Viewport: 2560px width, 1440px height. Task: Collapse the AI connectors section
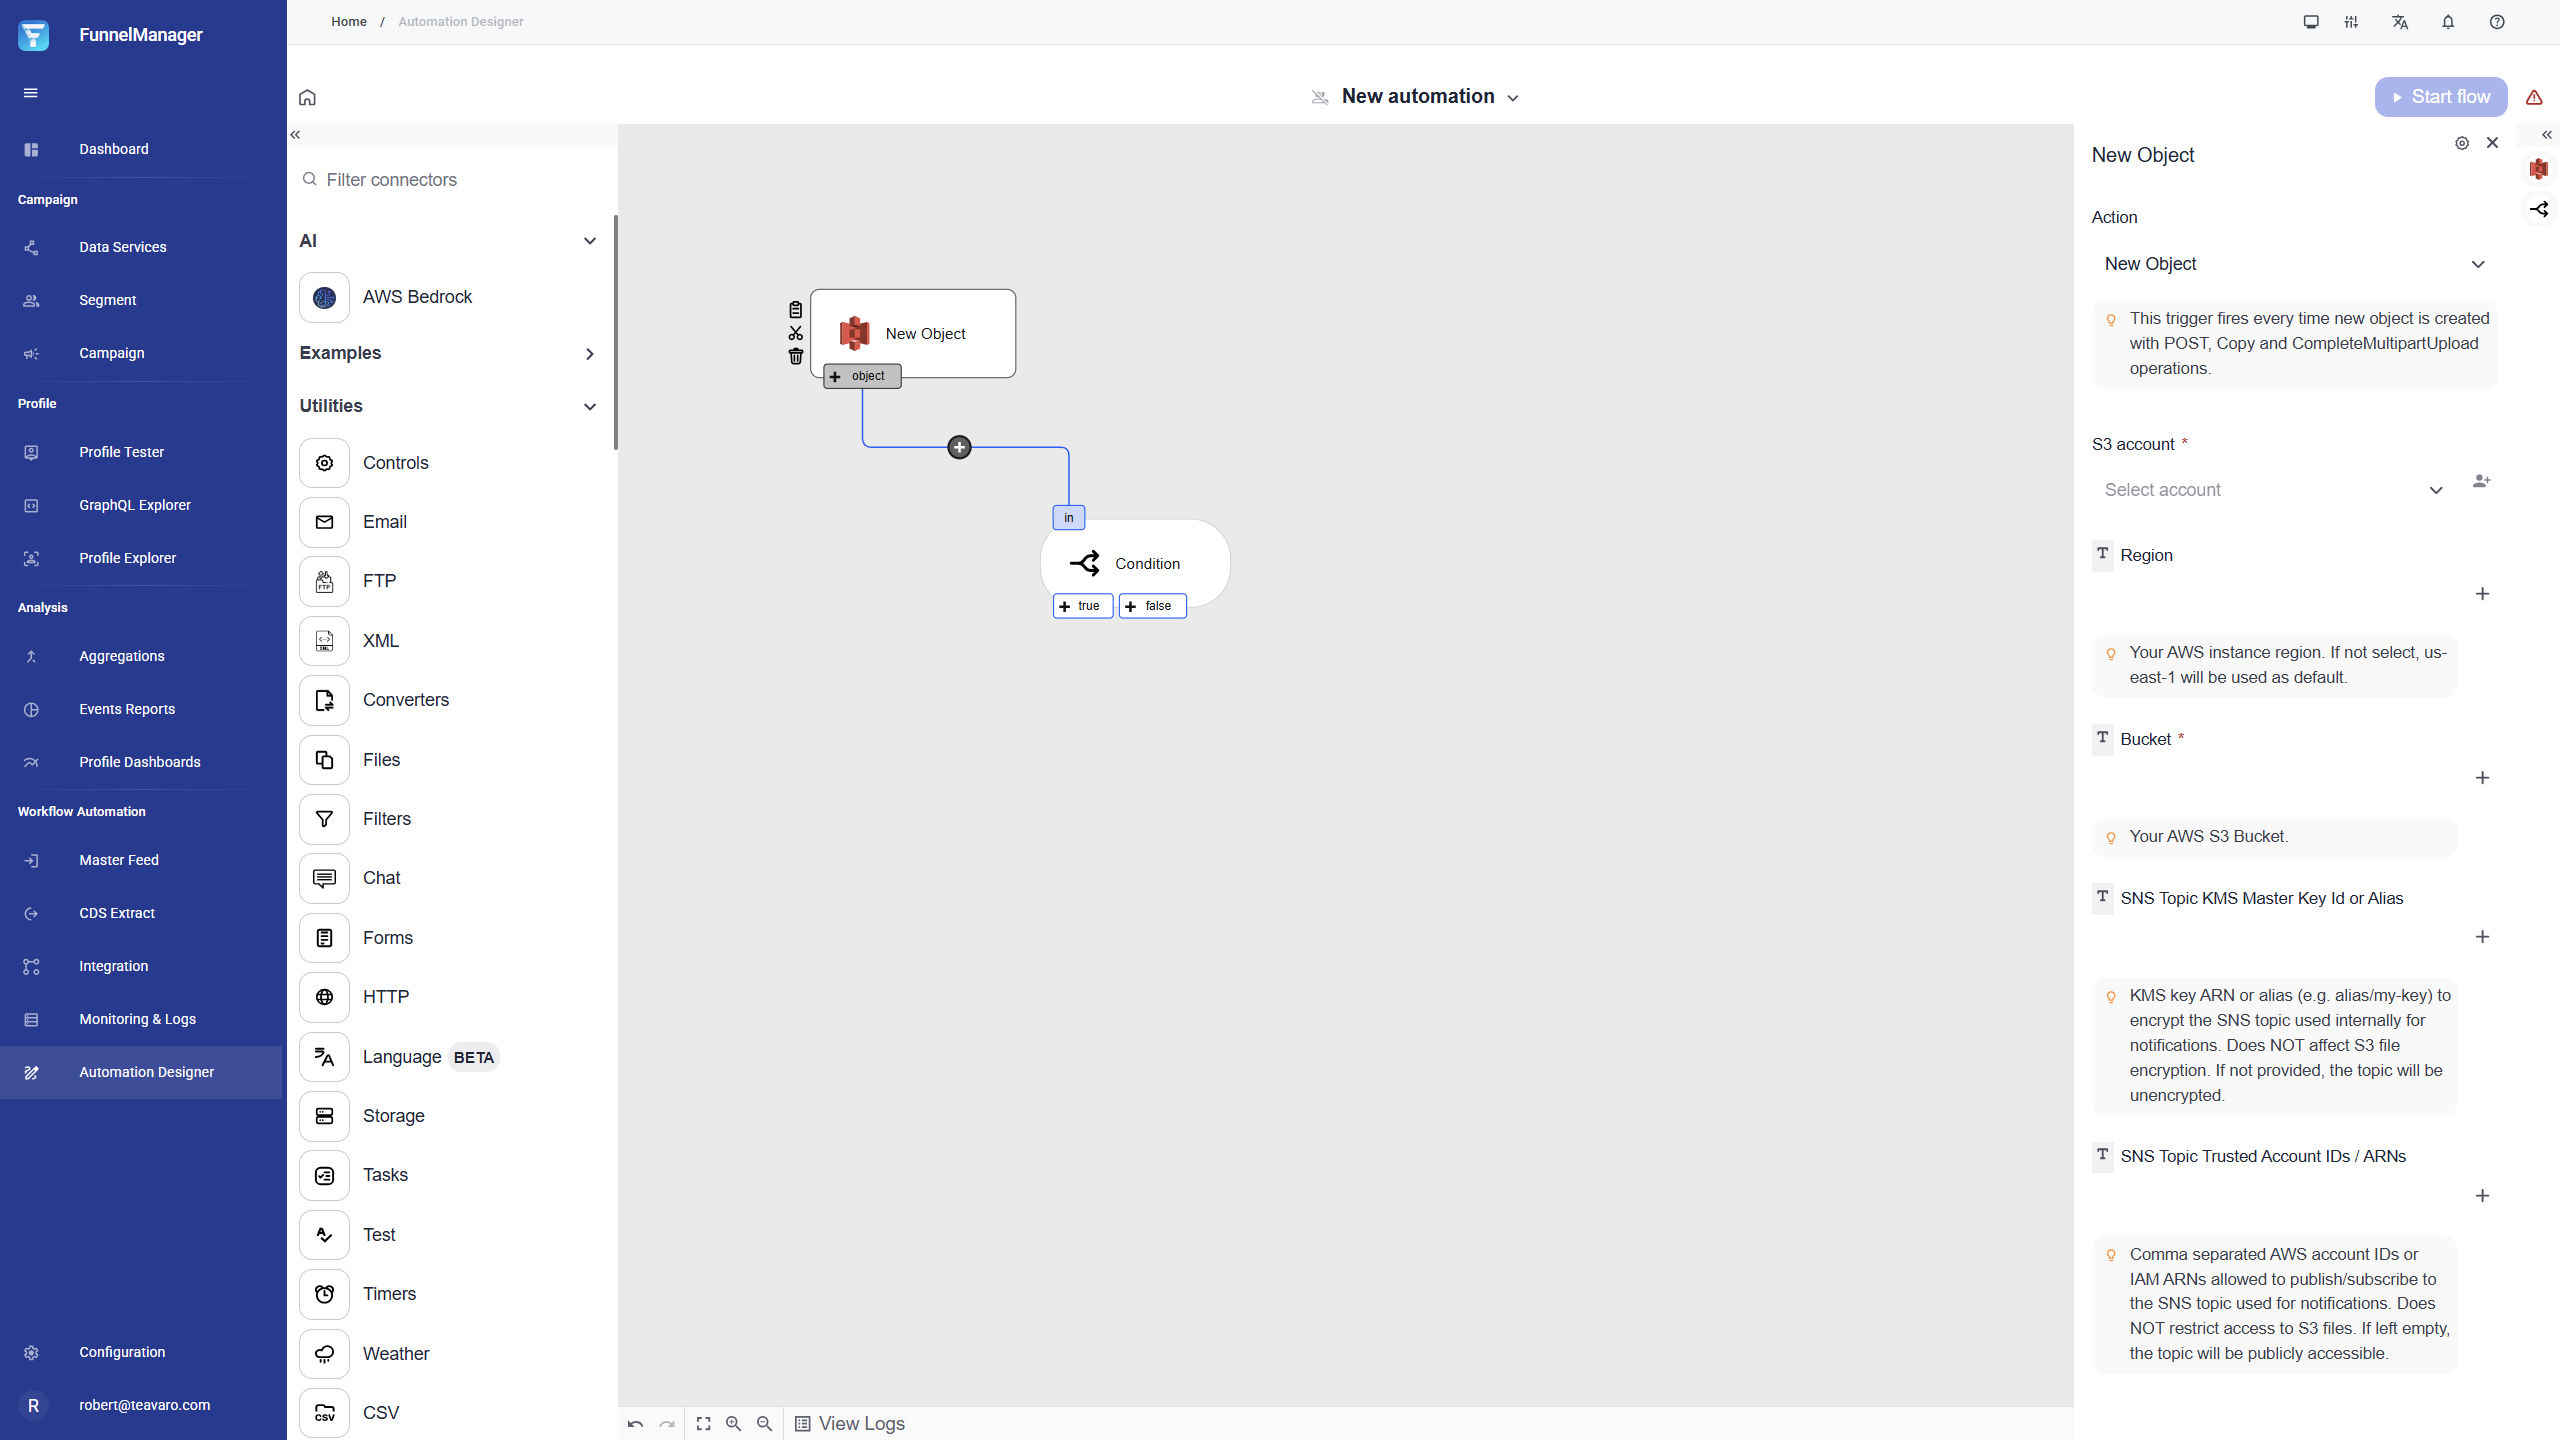click(589, 241)
